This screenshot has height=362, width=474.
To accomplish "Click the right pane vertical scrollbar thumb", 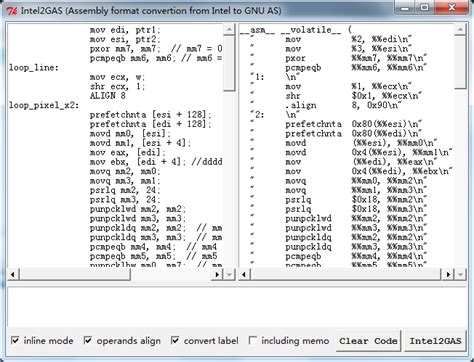I will (x=460, y=61).
